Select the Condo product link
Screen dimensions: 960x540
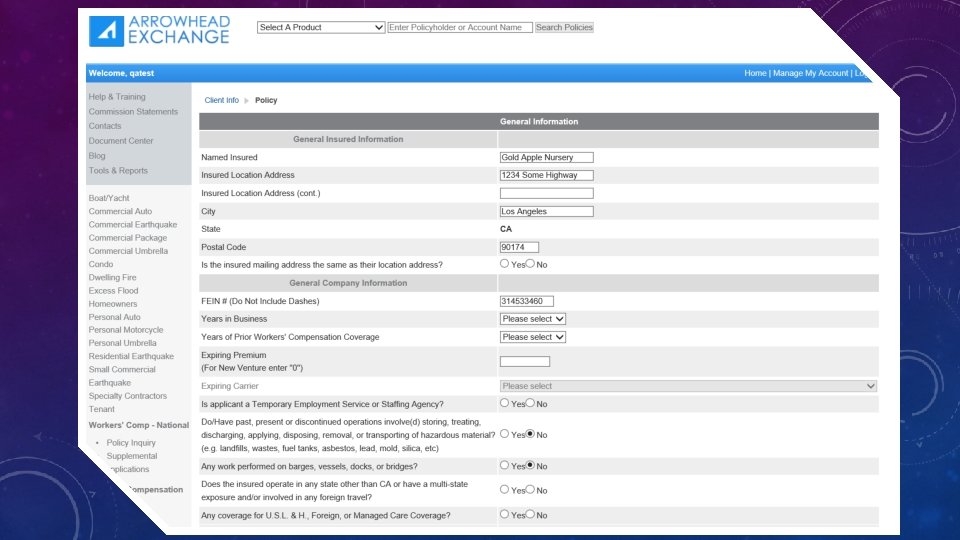pos(100,264)
